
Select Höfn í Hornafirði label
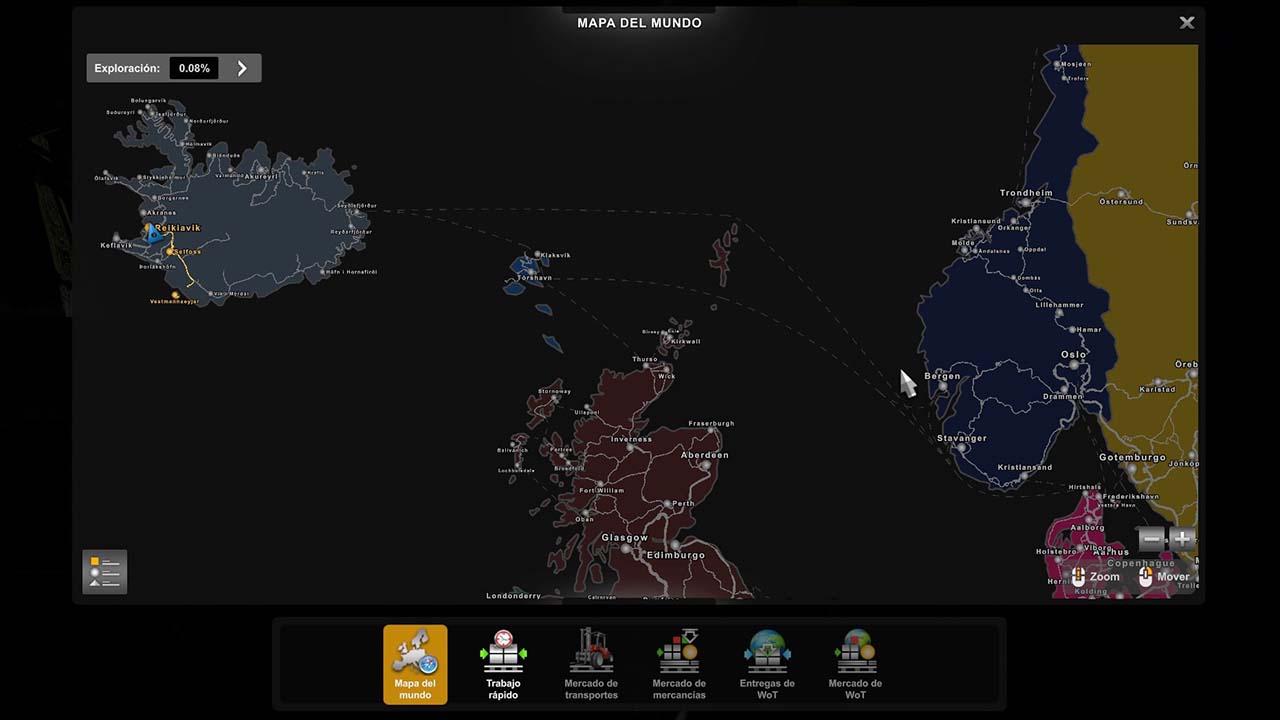(351, 272)
